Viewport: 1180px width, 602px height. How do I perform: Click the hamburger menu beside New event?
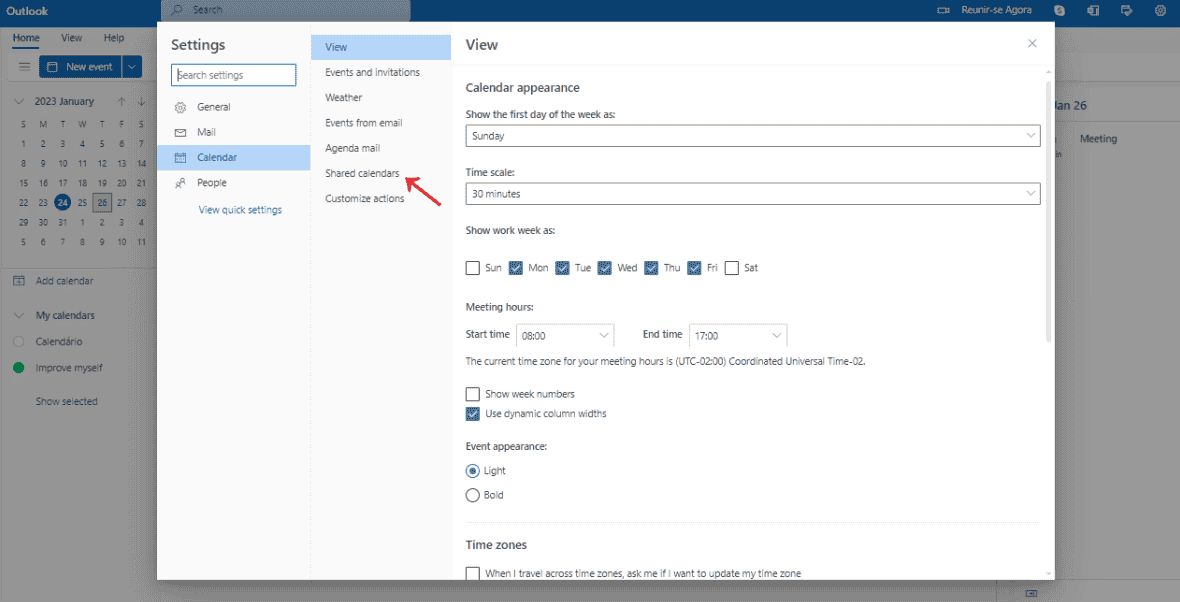pos(24,66)
